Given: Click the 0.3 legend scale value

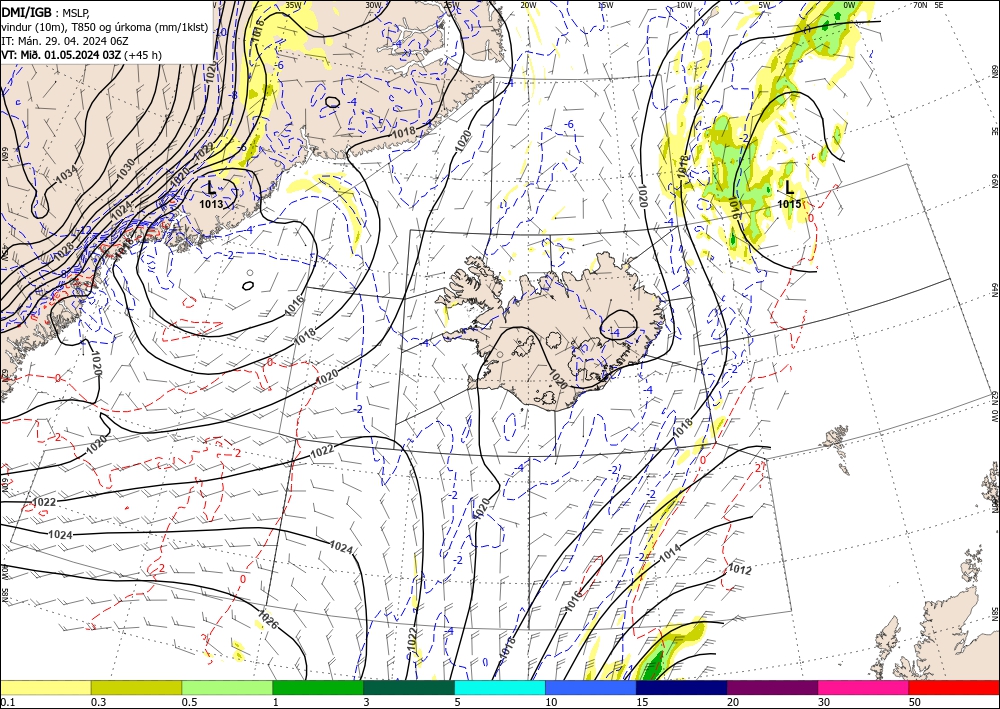Looking at the screenshot, I should click(x=98, y=702).
